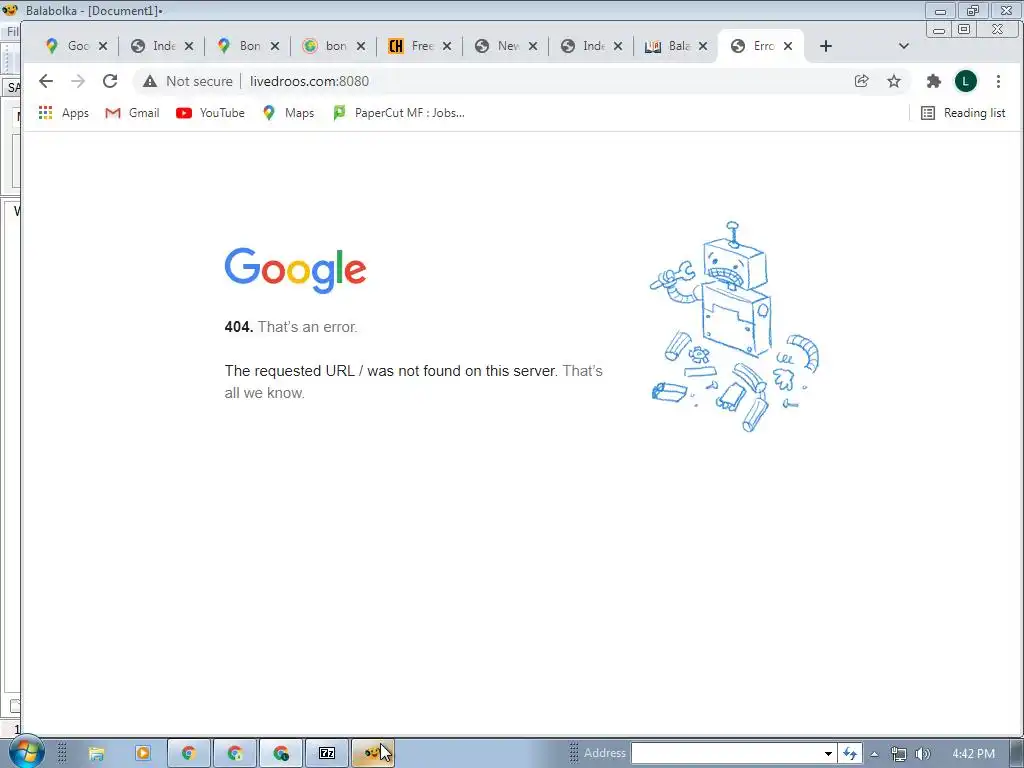Show hidden system tray icons

pos(874,754)
